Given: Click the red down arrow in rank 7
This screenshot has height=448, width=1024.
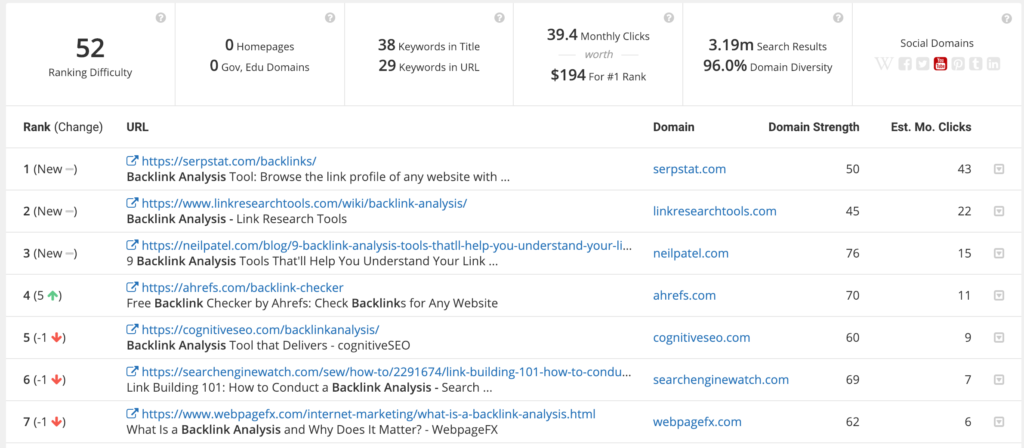Looking at the screenshot, I should pyautogui.click(x=57, y=422).
